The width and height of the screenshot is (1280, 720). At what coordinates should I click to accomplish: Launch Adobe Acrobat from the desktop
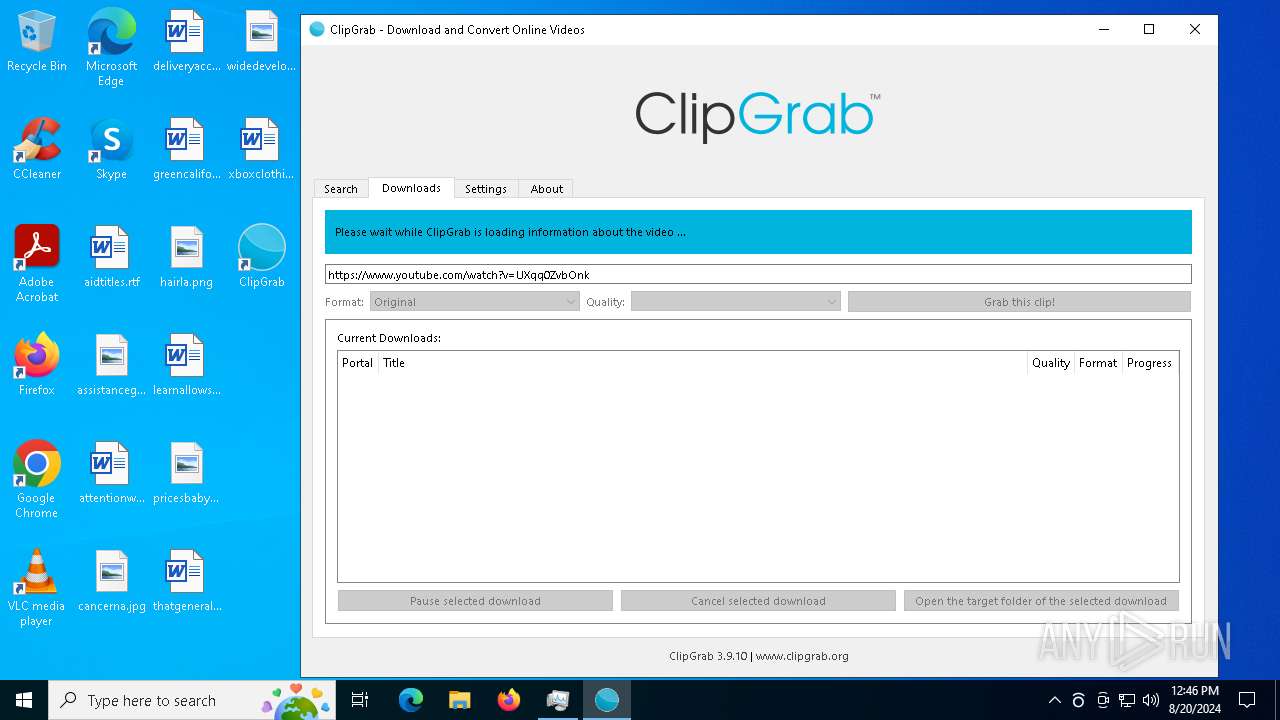pos(37,264)
